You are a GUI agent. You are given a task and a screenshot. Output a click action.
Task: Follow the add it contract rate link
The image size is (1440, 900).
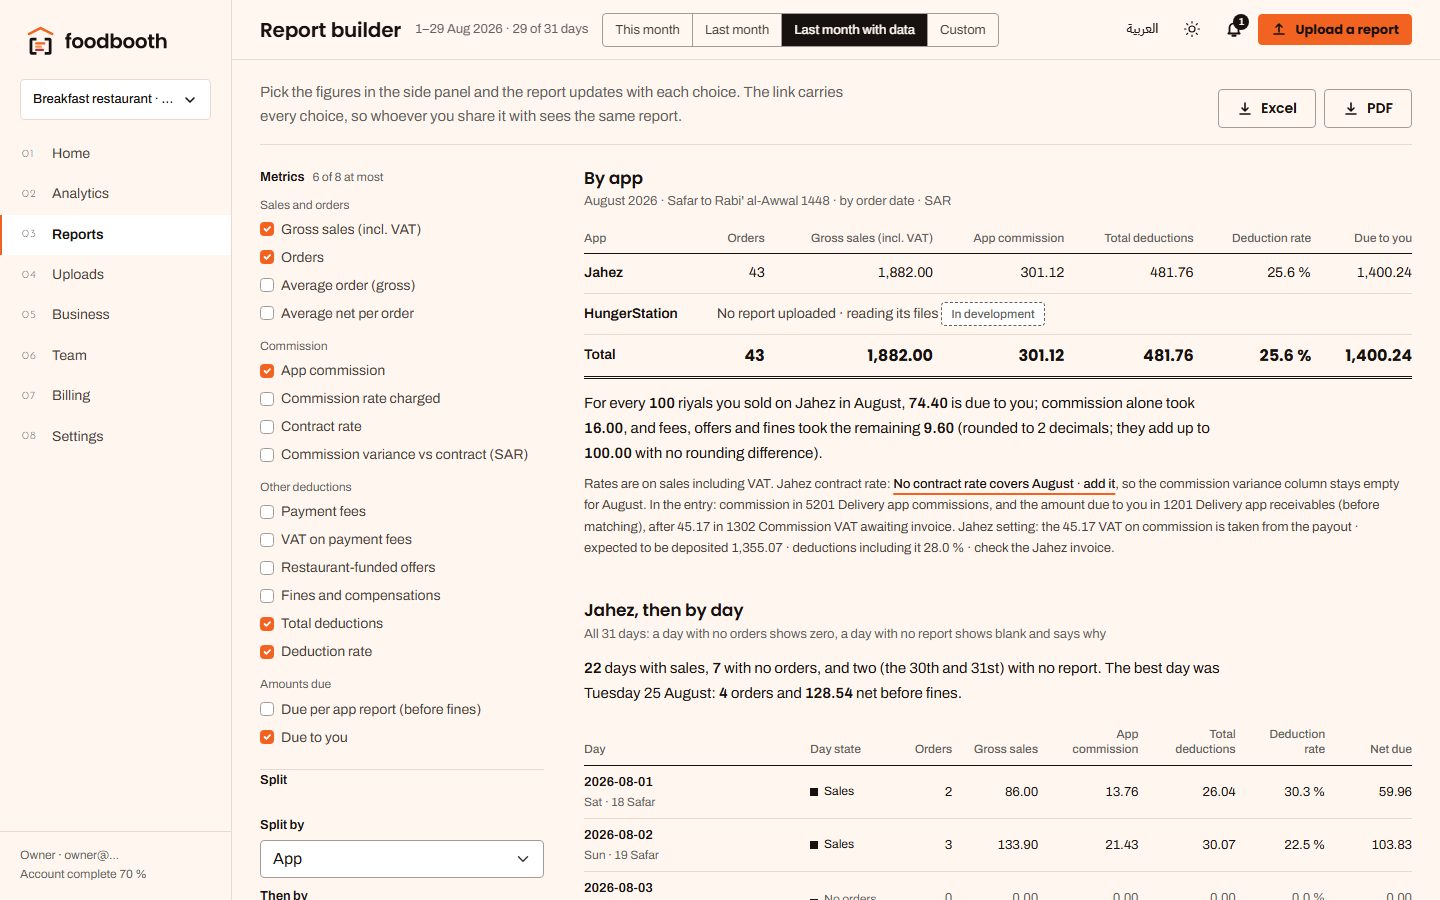(1099, 484)
